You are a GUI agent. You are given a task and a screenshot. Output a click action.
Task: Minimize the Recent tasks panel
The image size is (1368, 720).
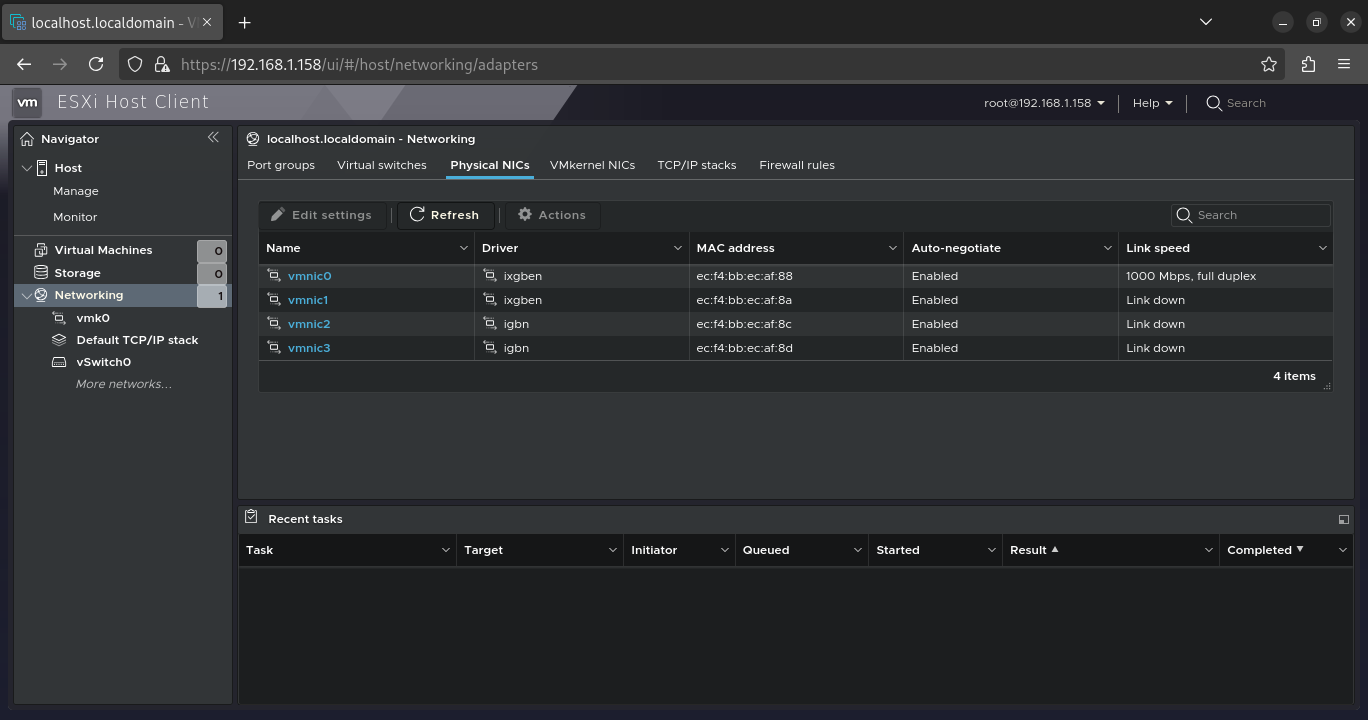(x=1343, y=519)
